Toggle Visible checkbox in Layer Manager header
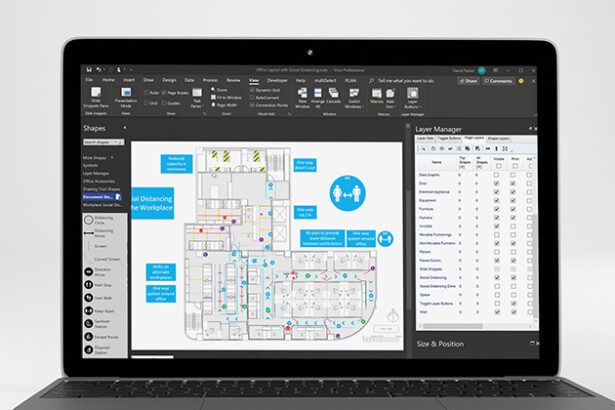This screenshot has height=410, width=615. click(499, 166)
